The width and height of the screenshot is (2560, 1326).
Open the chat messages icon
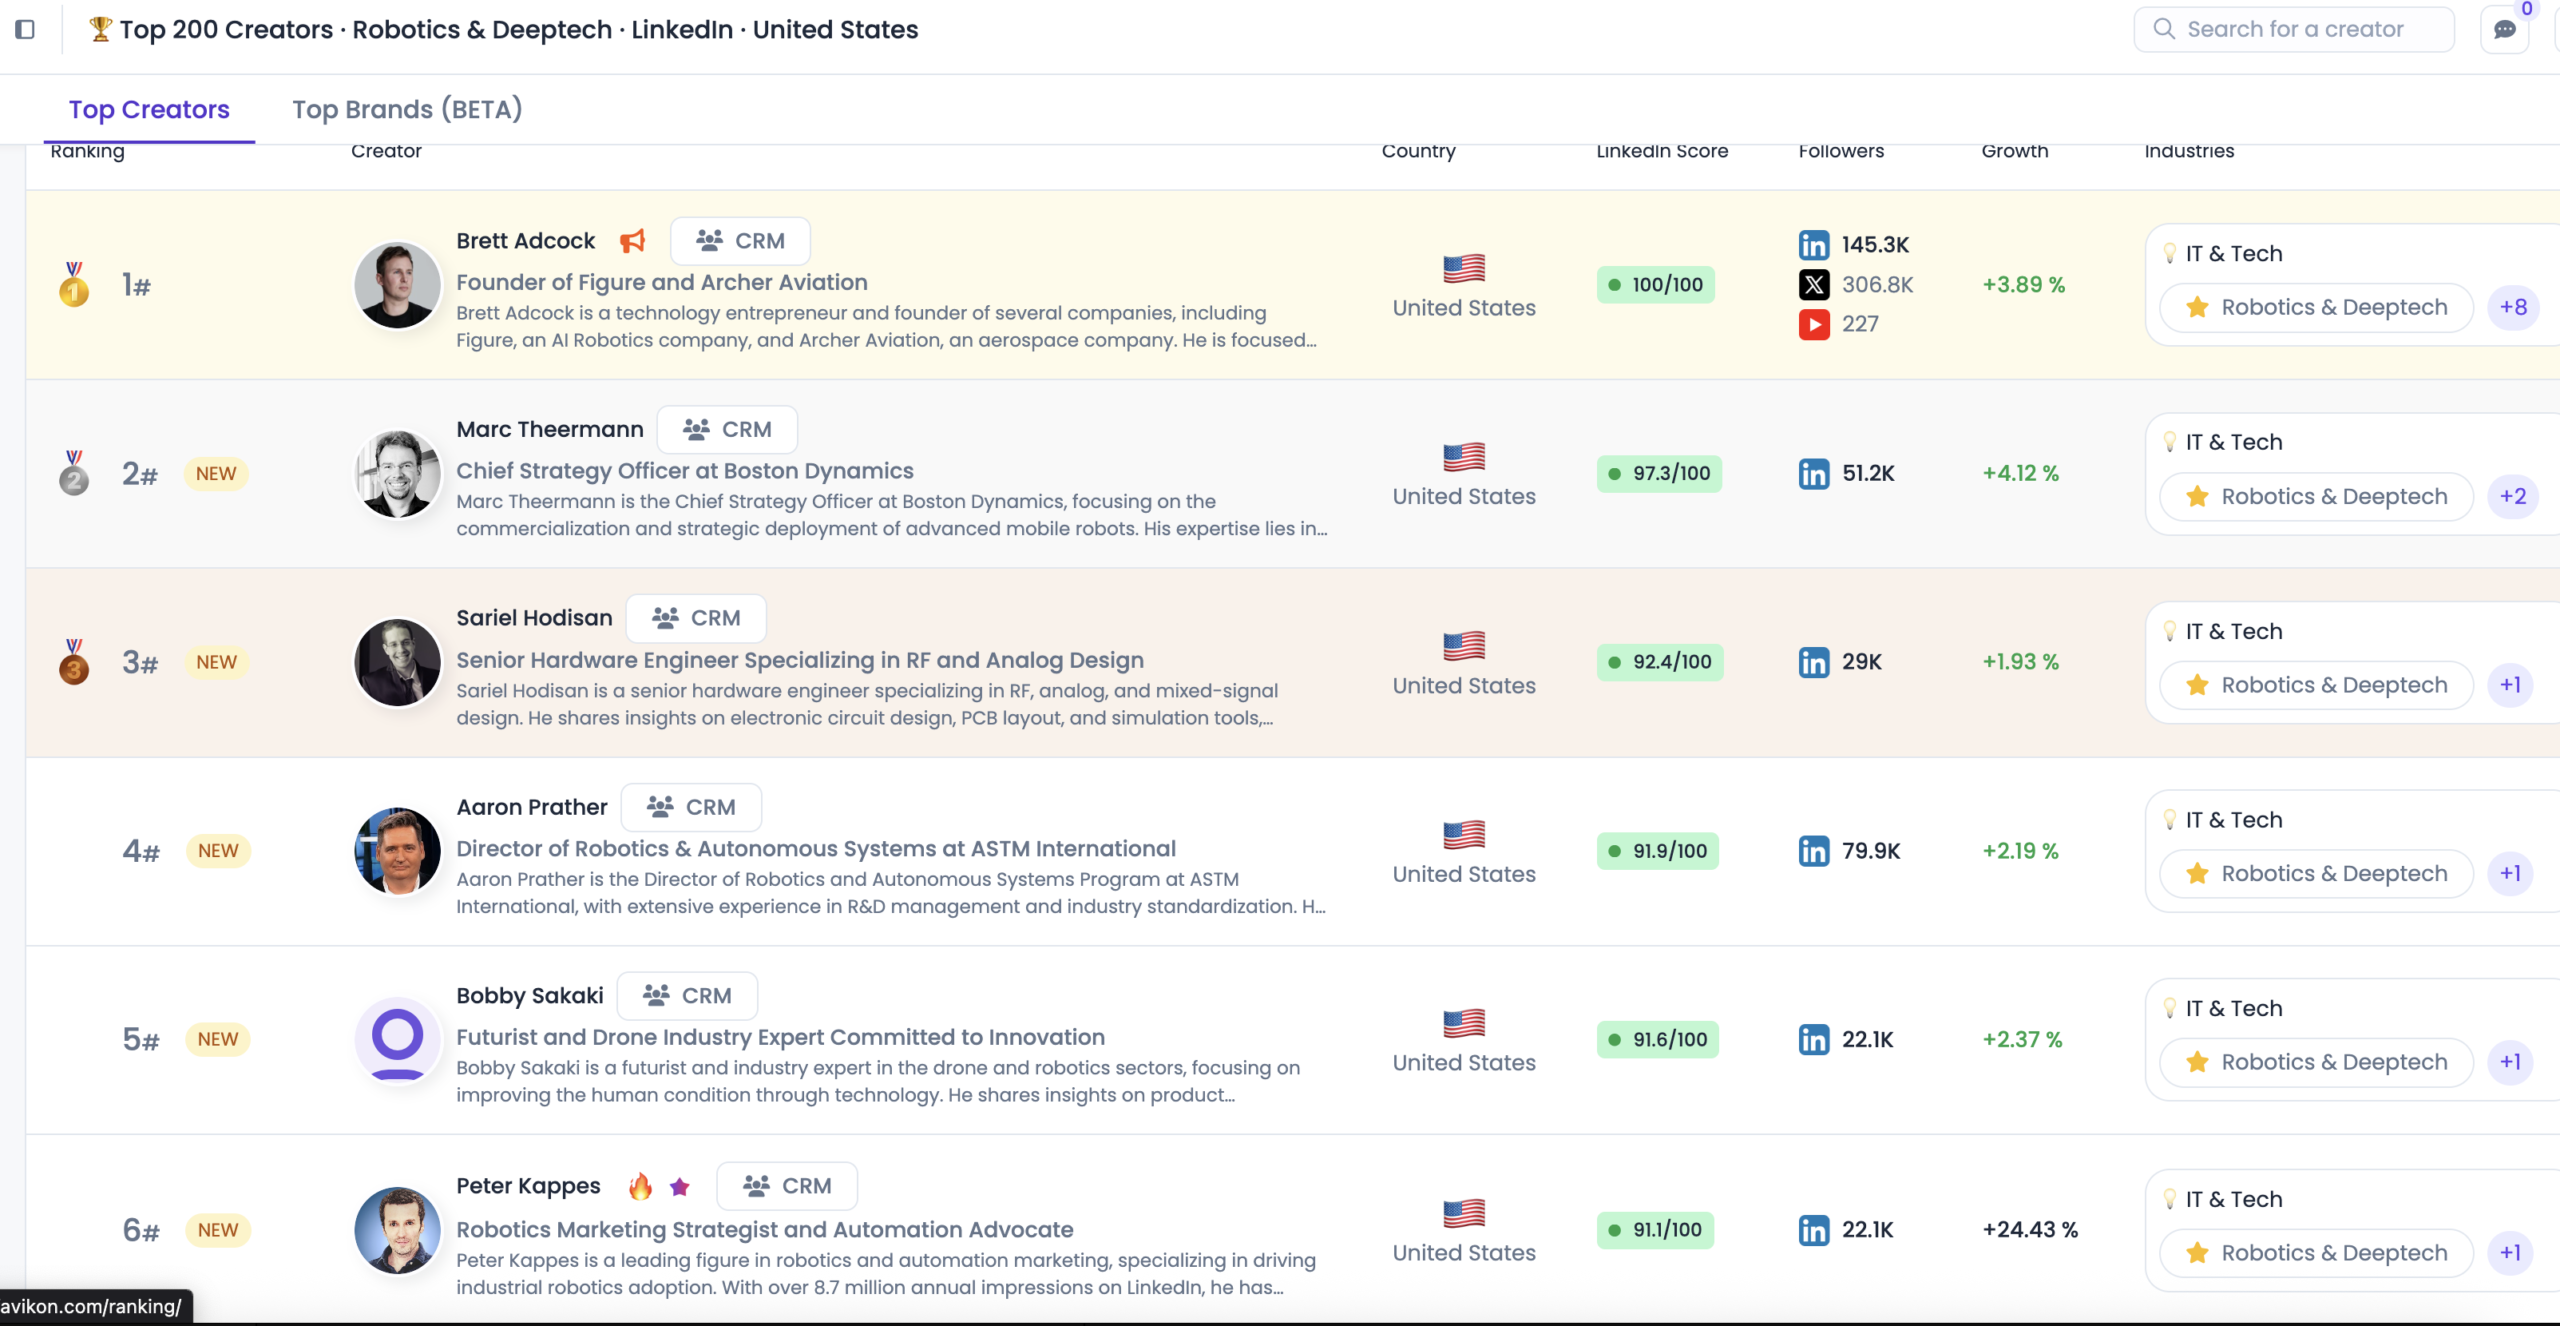pos(2504,30)
